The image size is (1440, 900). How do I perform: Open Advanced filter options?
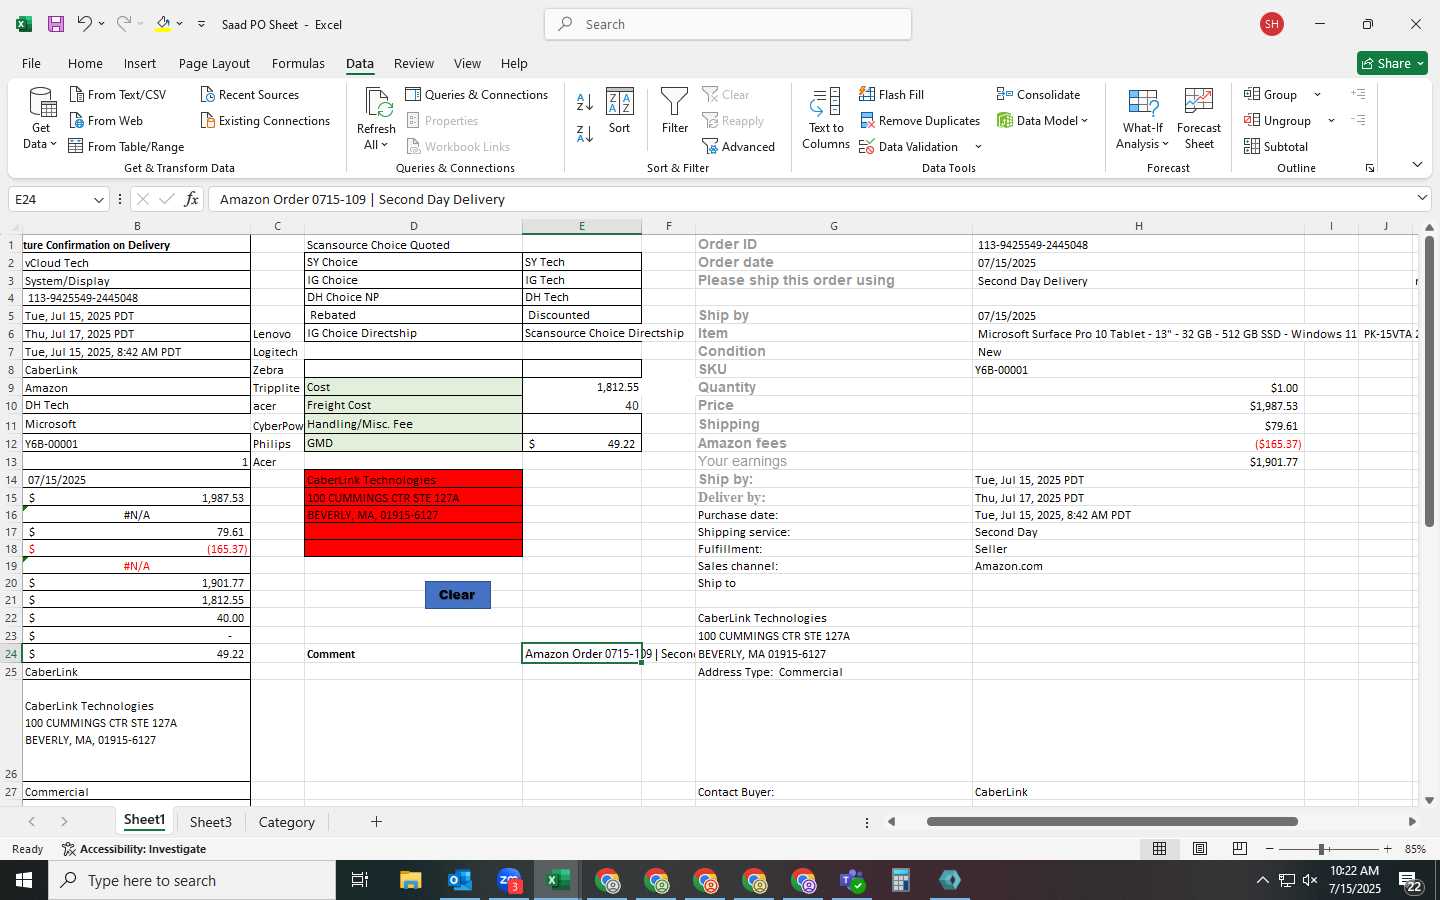(739, 146)
